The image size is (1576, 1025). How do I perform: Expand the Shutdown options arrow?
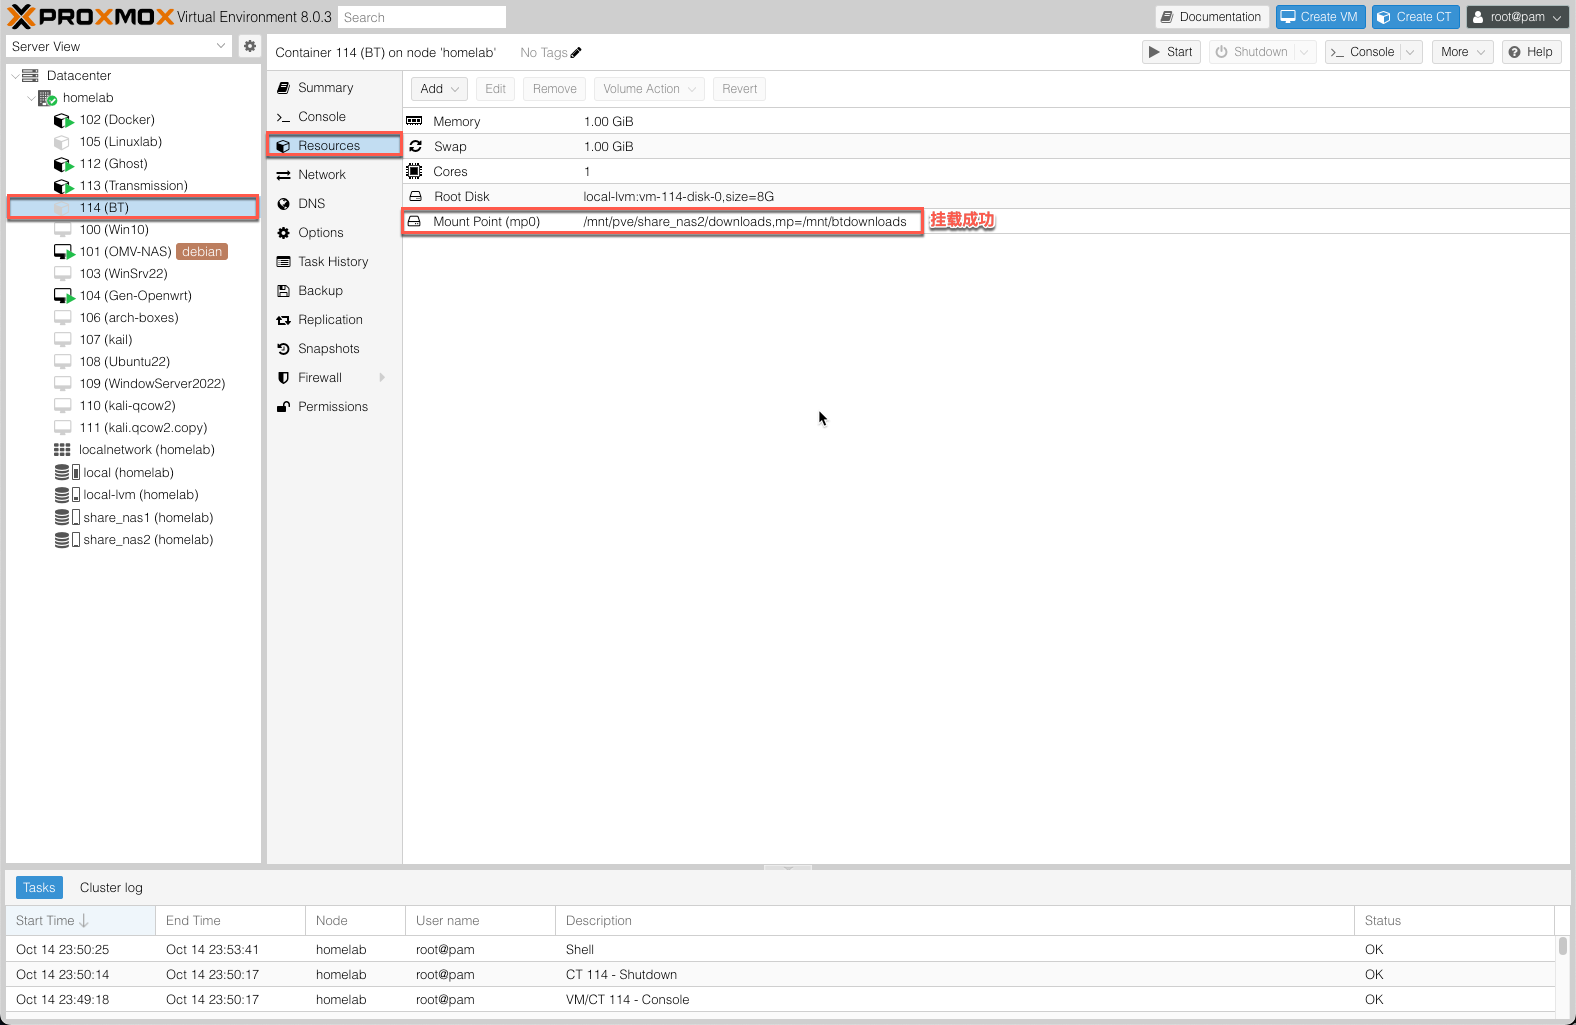coord(1304,52)
